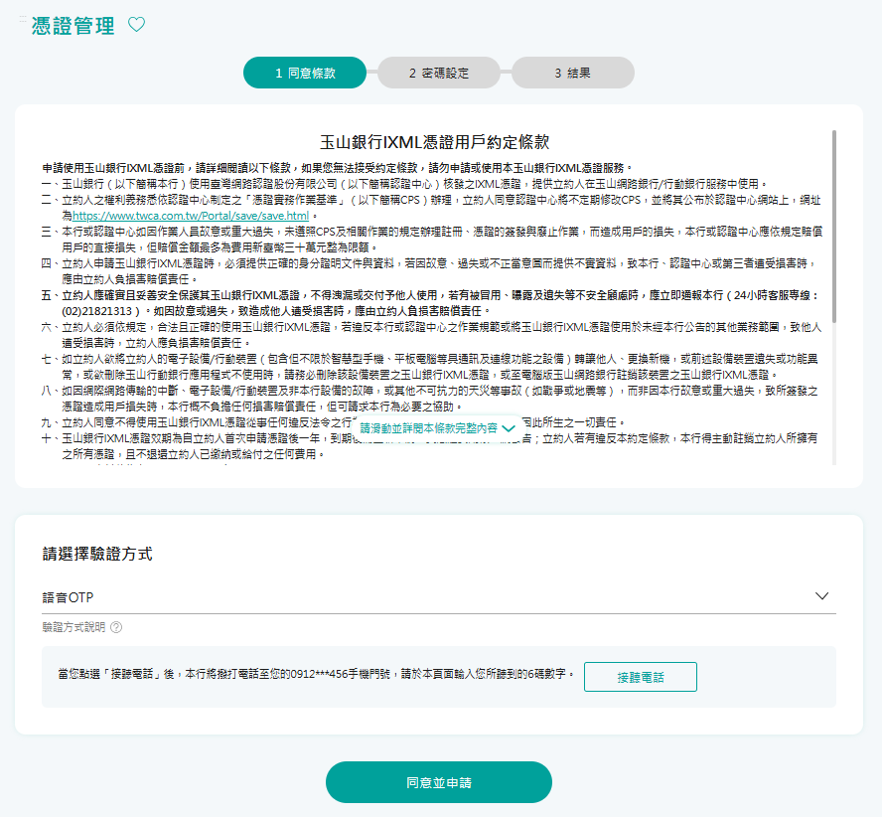
Task: Add 憑證管理 to favorites with heart icon
Action: pyautogui.click(x=136, y=25)
